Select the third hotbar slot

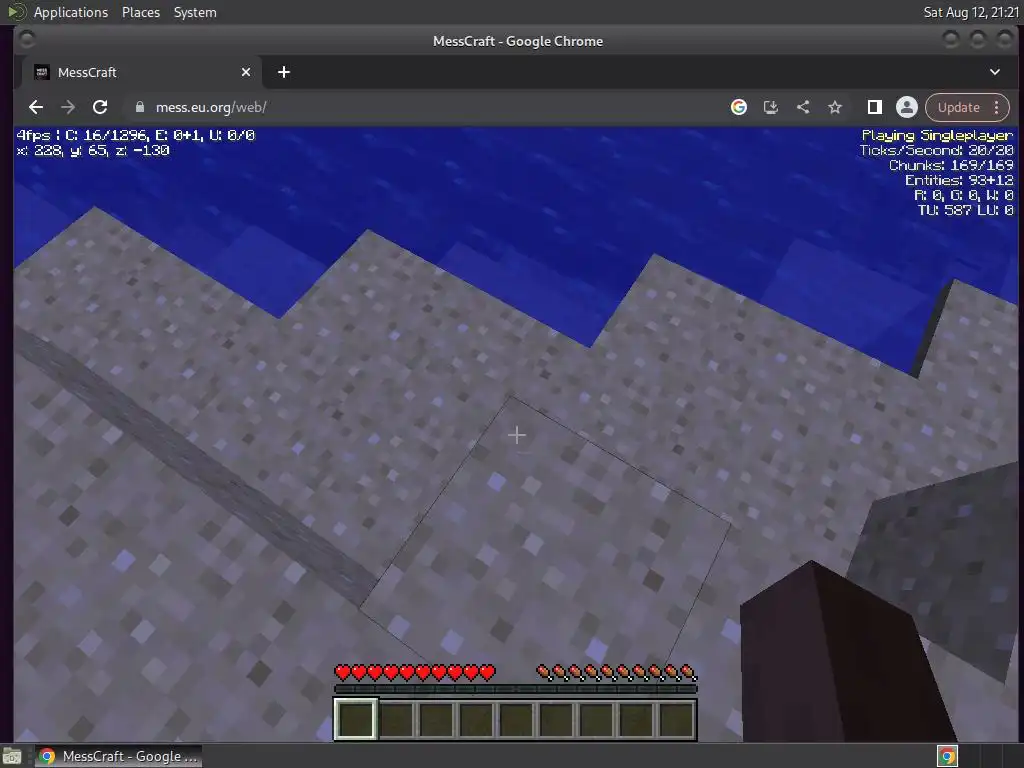pos(436,719)
